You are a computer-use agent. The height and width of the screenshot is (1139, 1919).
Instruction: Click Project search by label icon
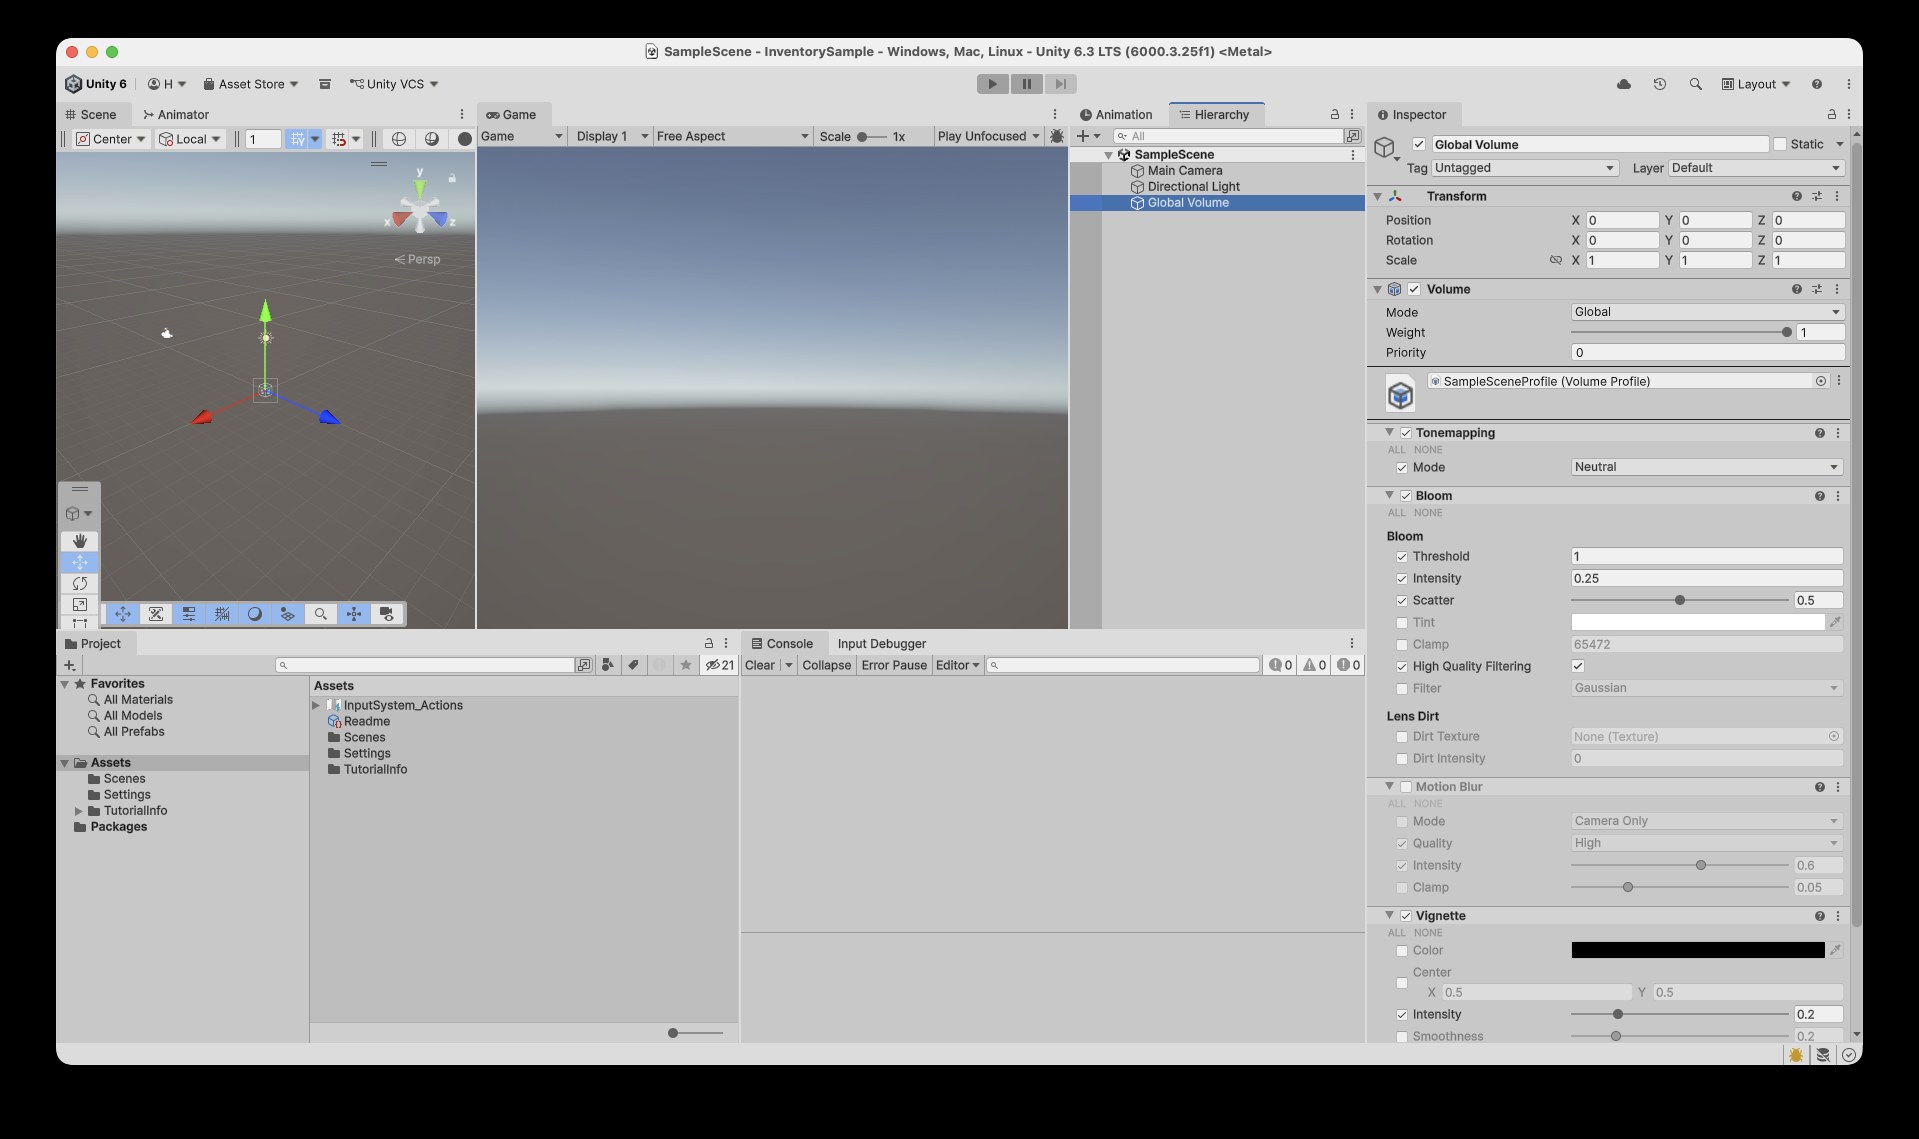coord(633,665)
